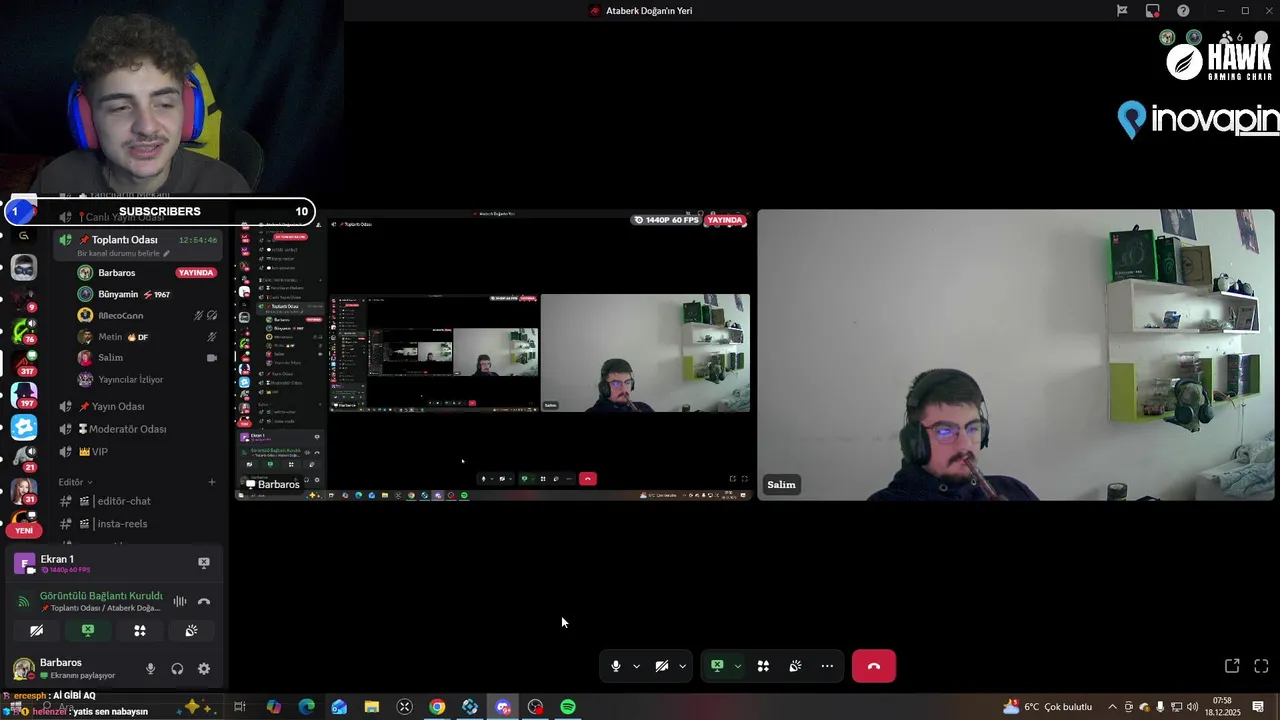Select Barbaros in voice channel list
This screenshot has height=720, width=1280.
(148, 273)
